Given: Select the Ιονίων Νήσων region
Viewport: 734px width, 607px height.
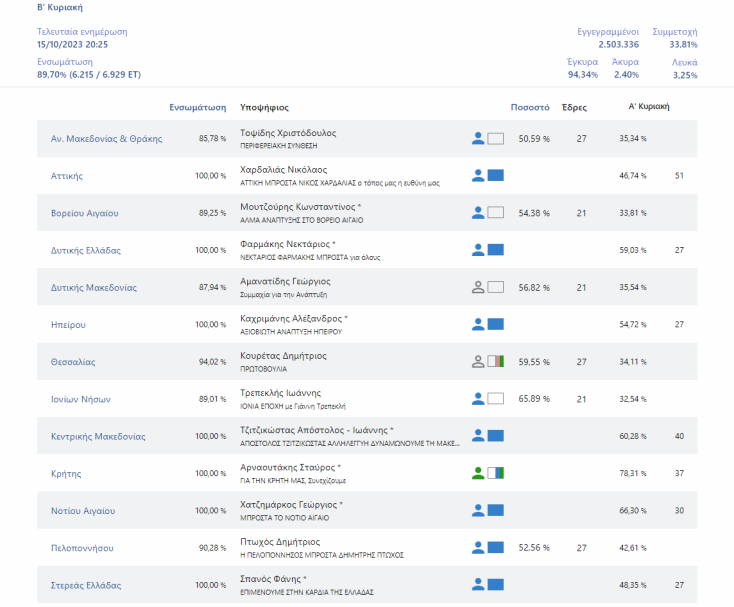Looking at the screenshot, I should (x=80, y=399).
